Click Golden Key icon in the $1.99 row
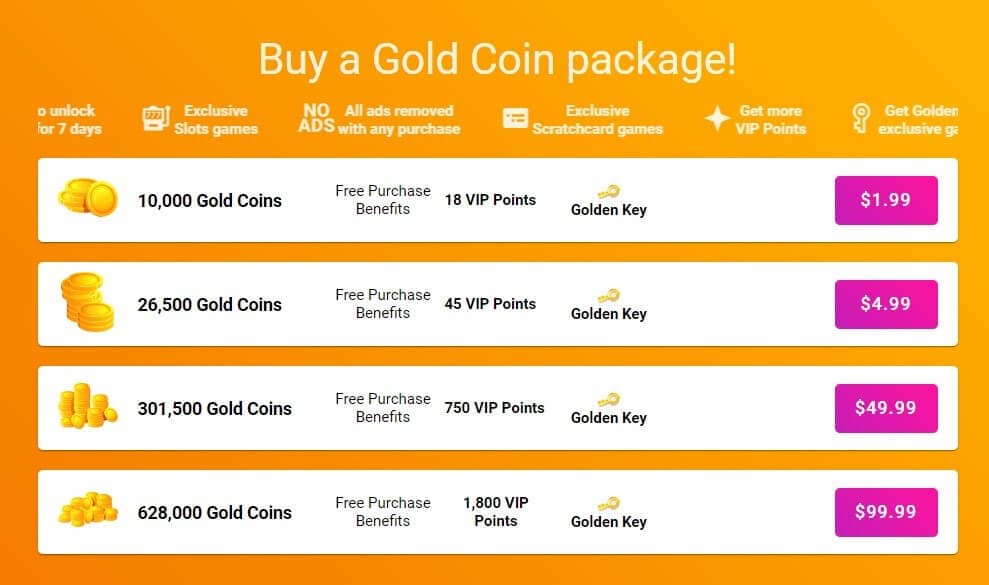 tap(609, 192)
